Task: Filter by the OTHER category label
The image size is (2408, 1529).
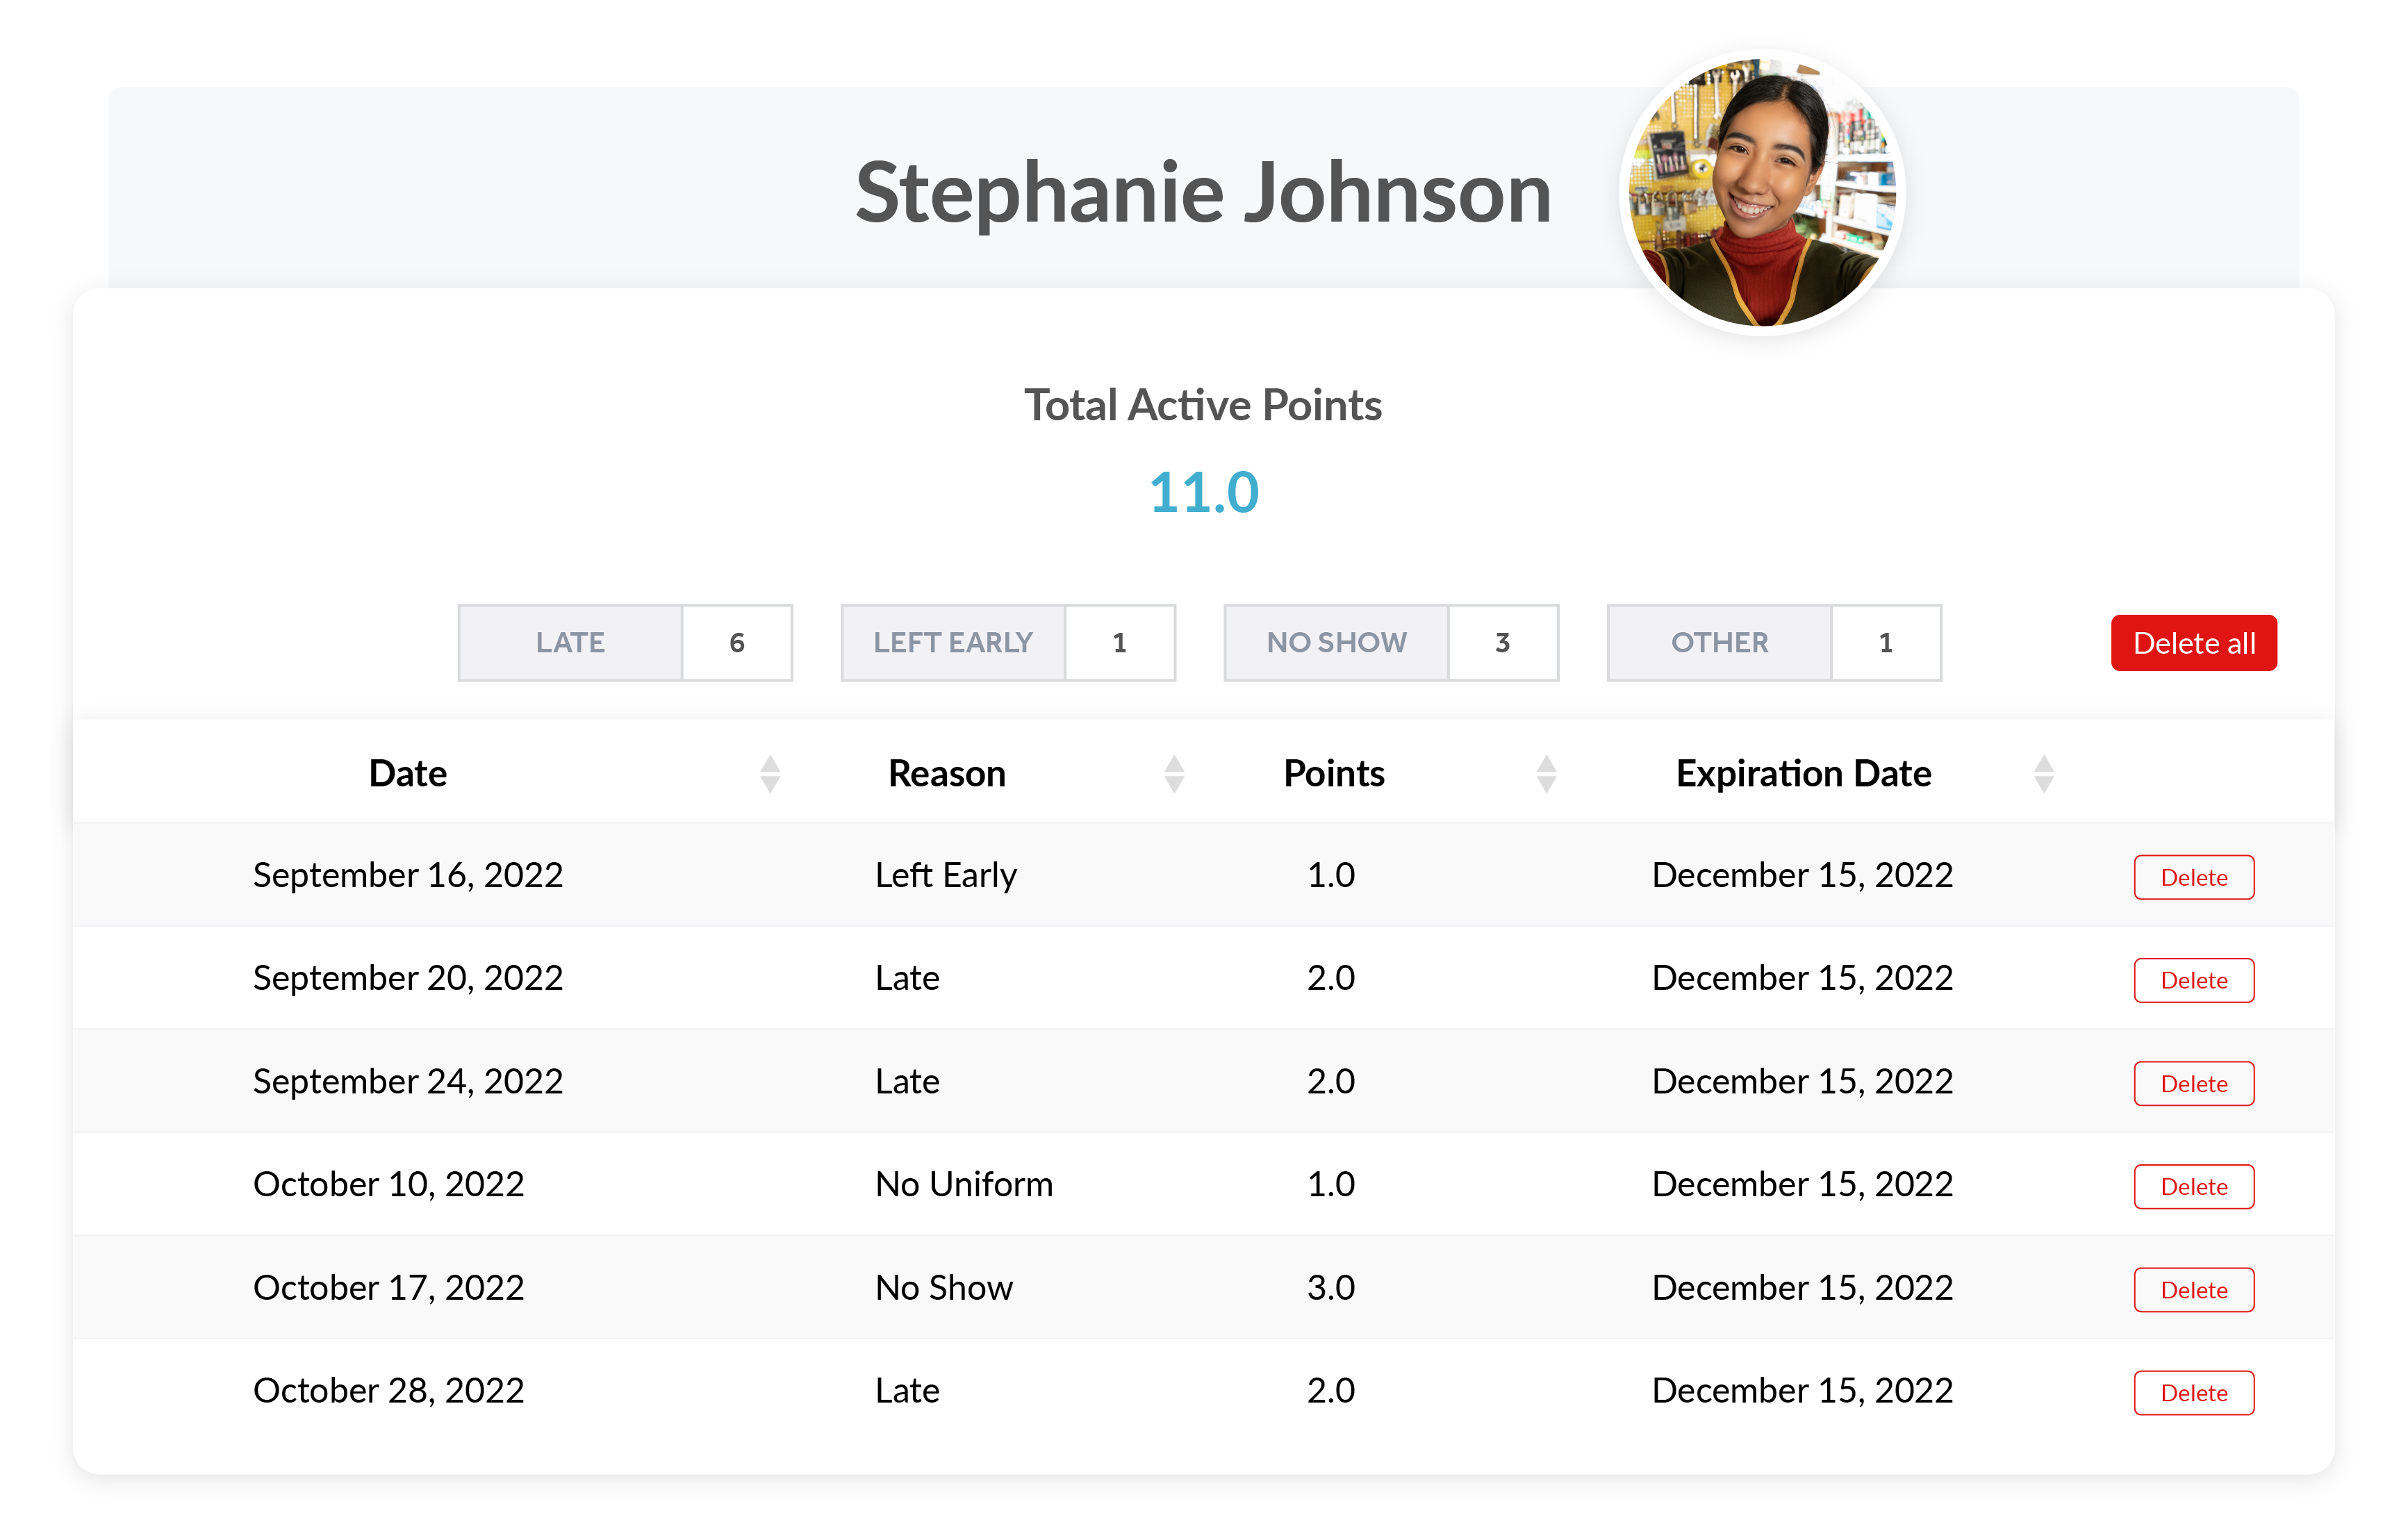Action: click(1720, 643)
